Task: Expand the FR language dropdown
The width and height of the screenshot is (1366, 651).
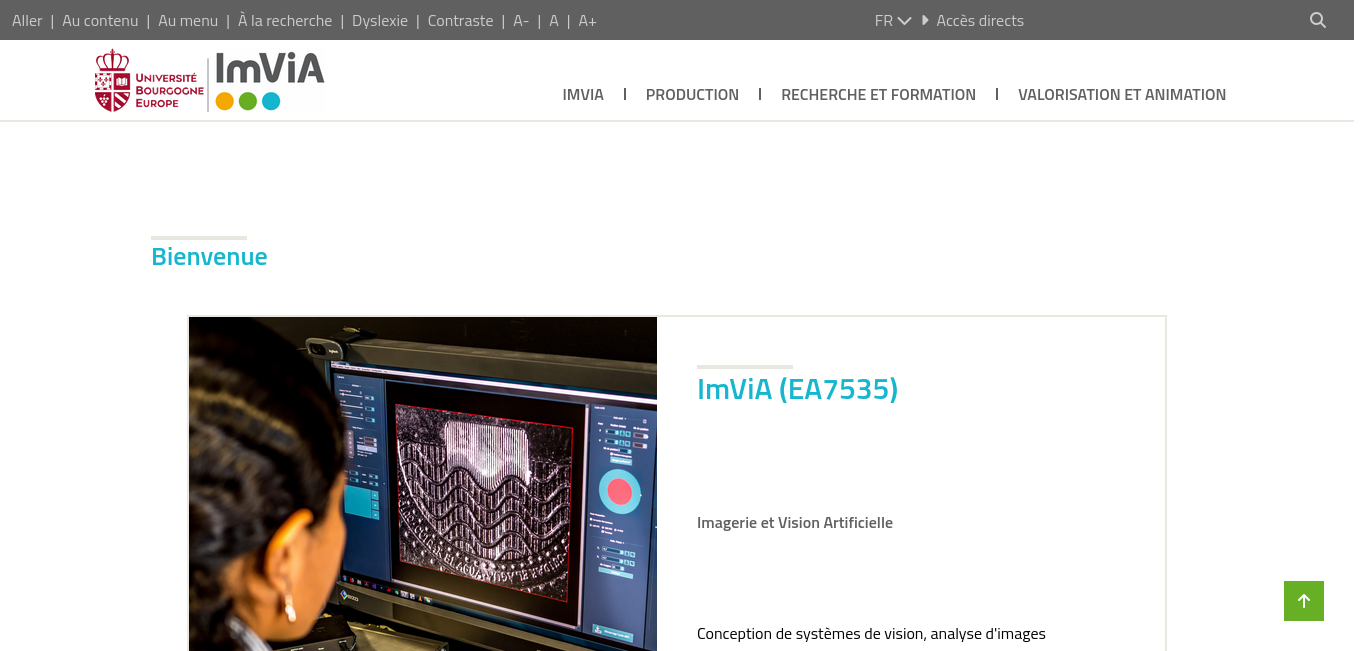Action: coord(892,20)
